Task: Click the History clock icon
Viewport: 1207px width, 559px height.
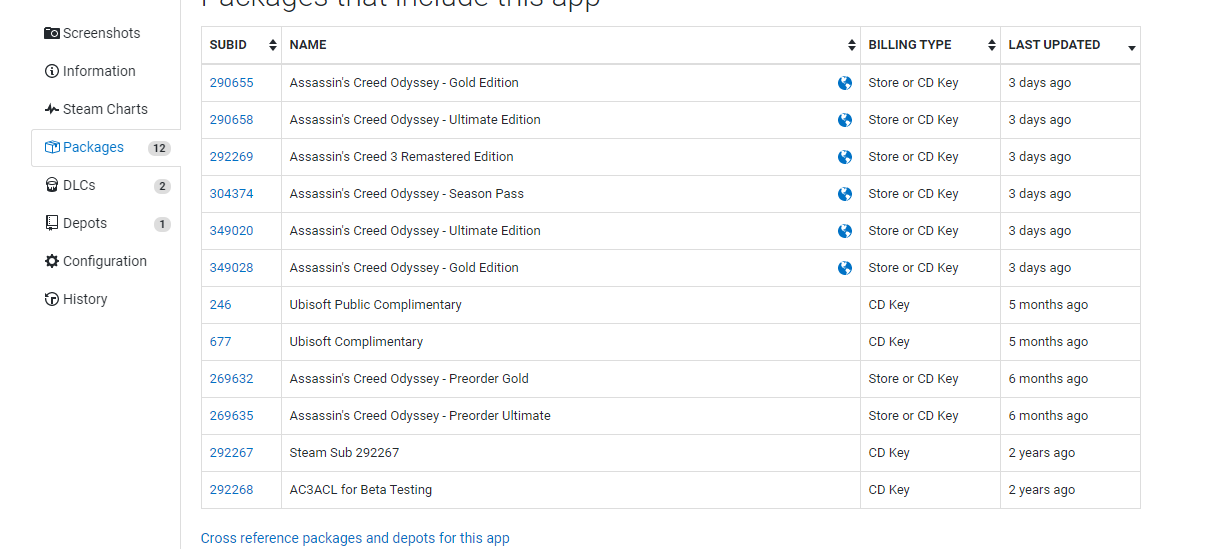Action: tap(52, 299)
